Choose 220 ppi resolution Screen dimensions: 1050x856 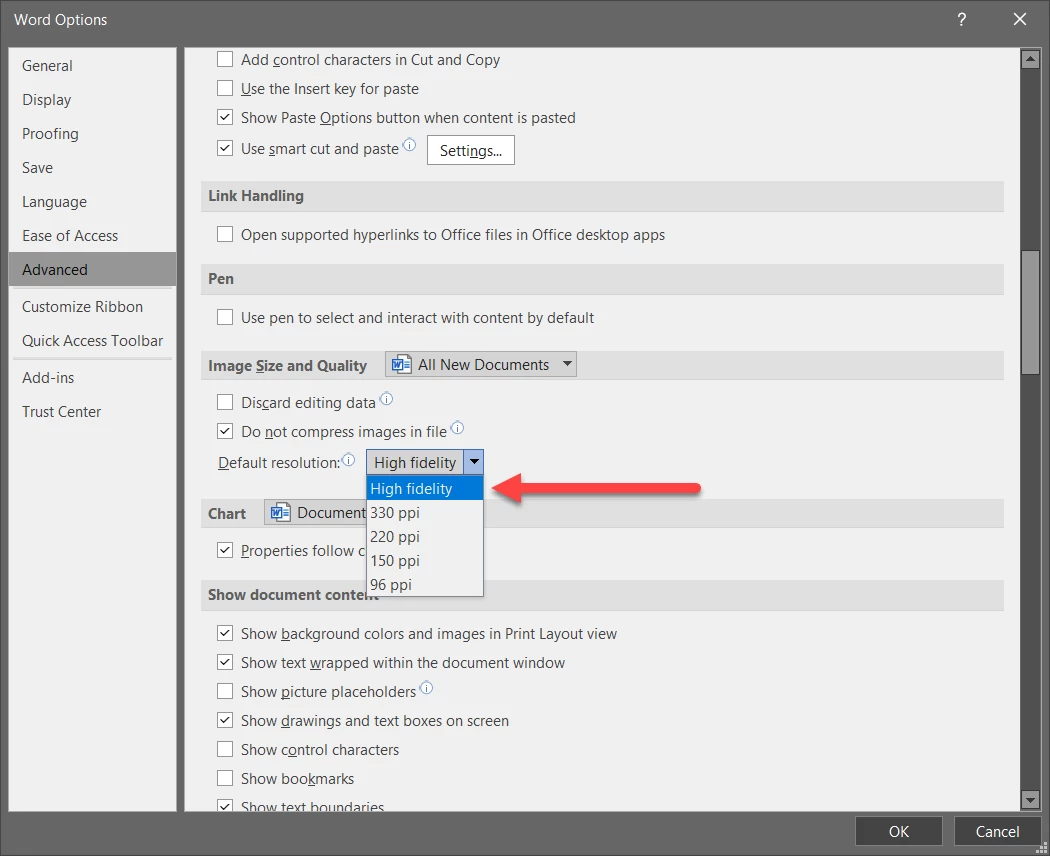click(425, 537)
